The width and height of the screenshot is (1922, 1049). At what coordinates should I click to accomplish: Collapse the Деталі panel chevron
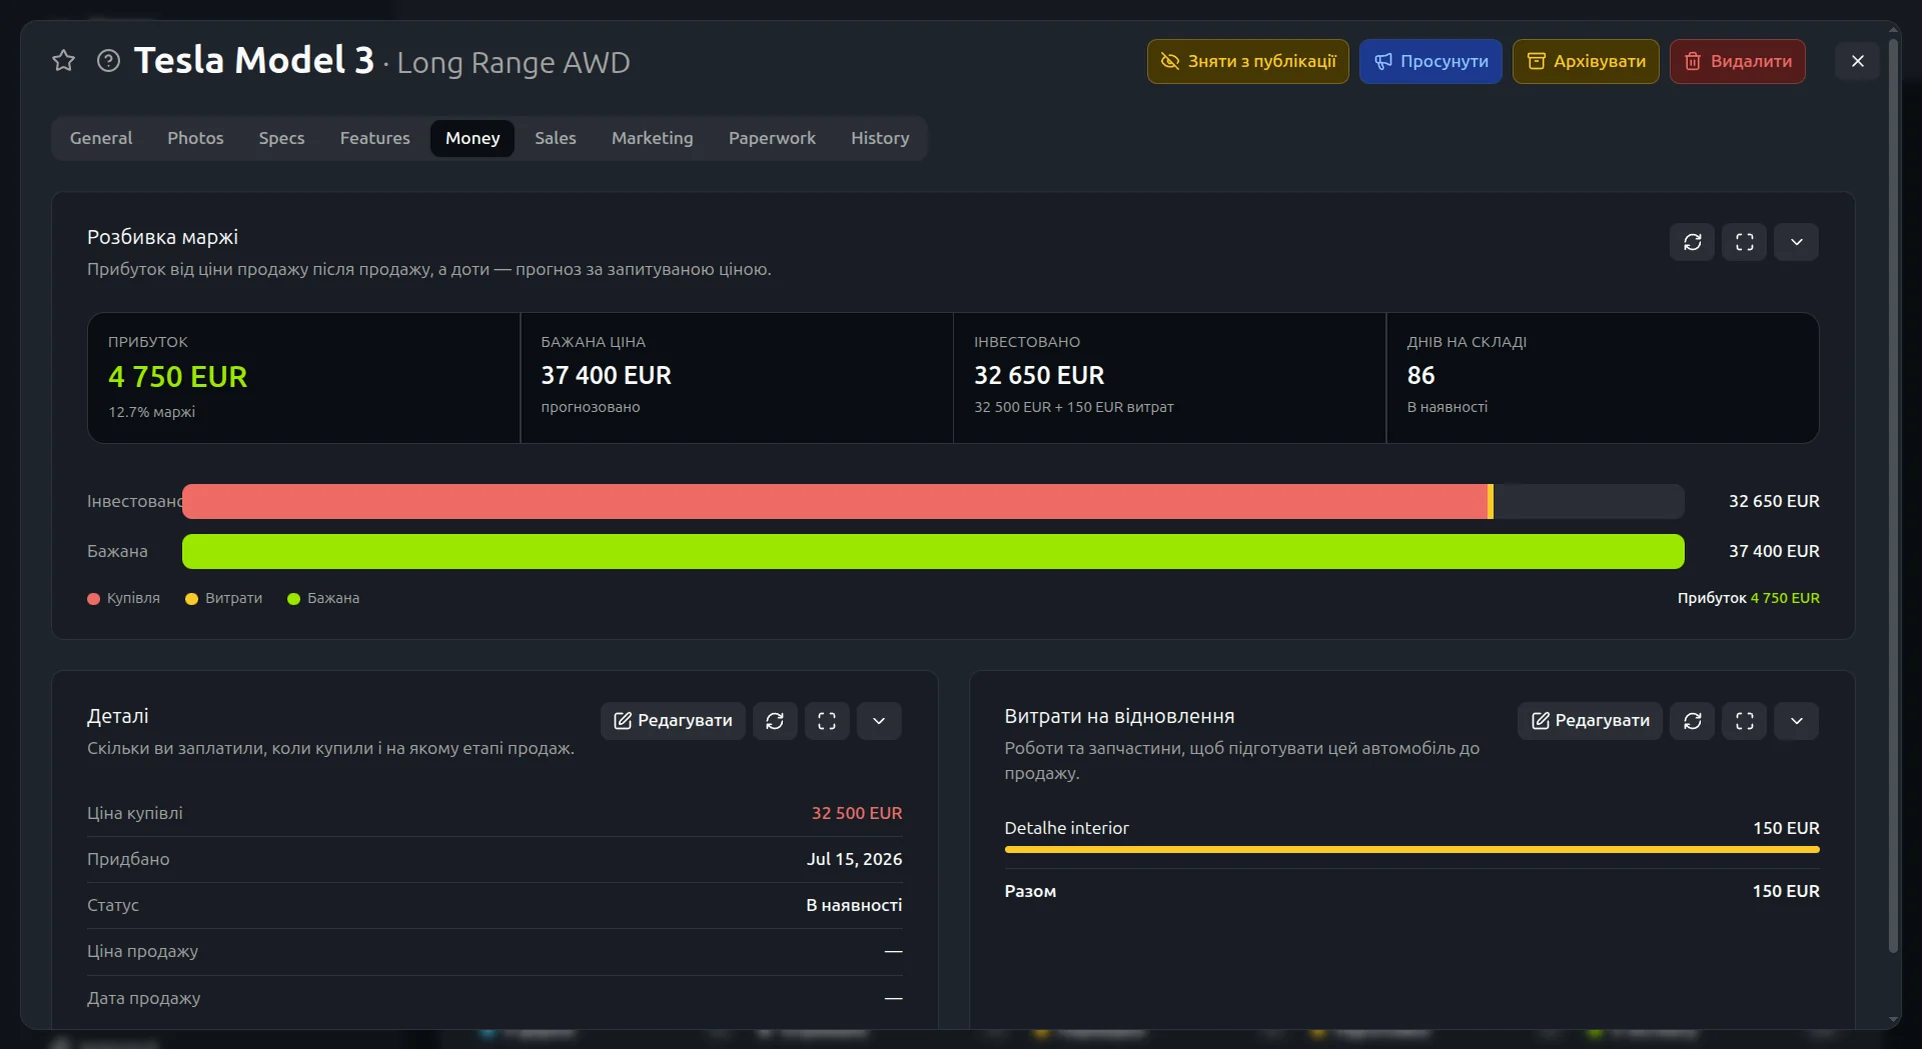[879, 721]
